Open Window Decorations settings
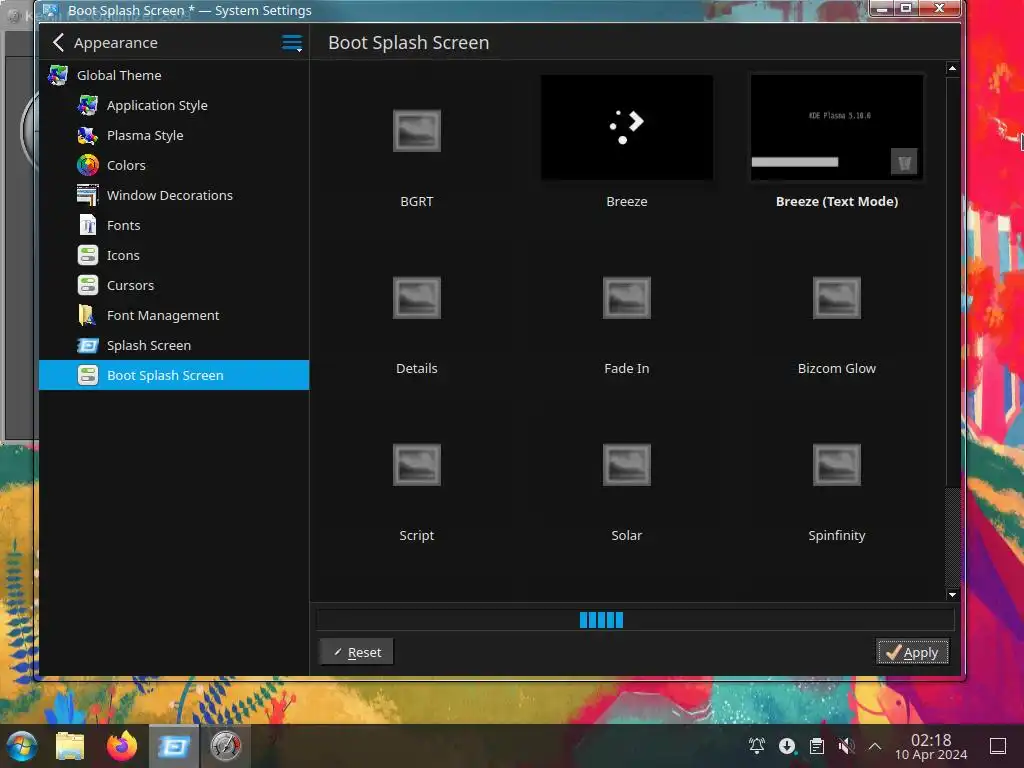Screen dimensions: 1024x768 click(x=170, y=195)
